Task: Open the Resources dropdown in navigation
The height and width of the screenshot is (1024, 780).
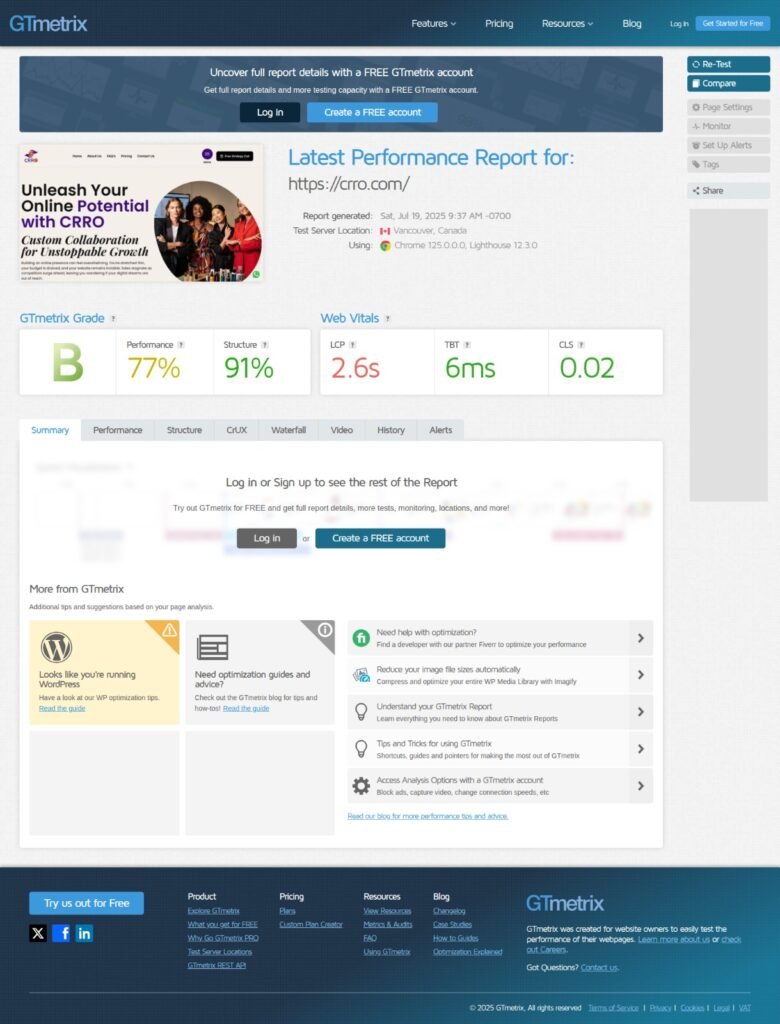Action: click(567, 23)
